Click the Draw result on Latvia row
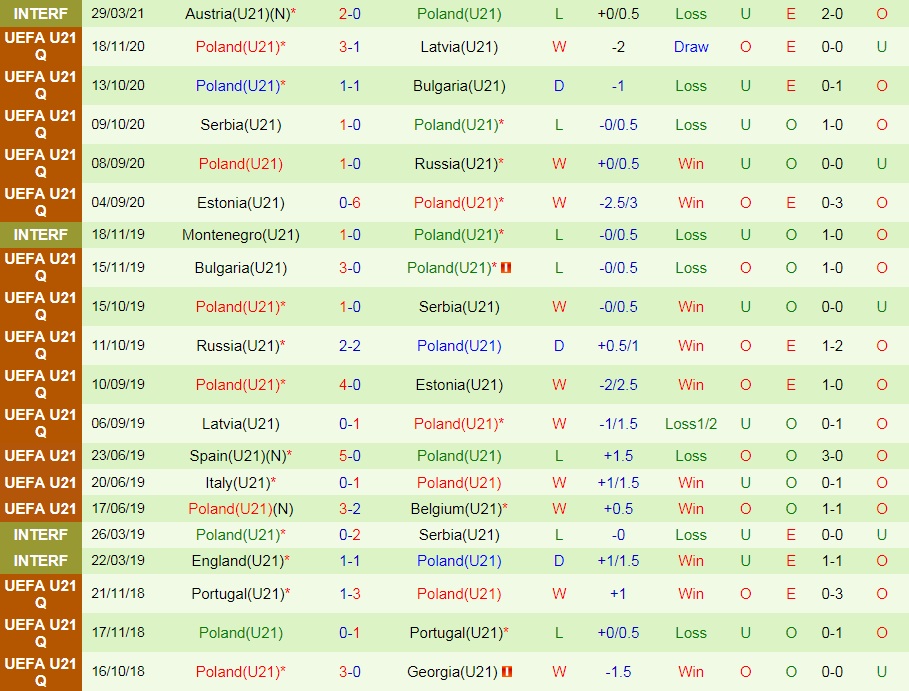 [x=691, y=47]
